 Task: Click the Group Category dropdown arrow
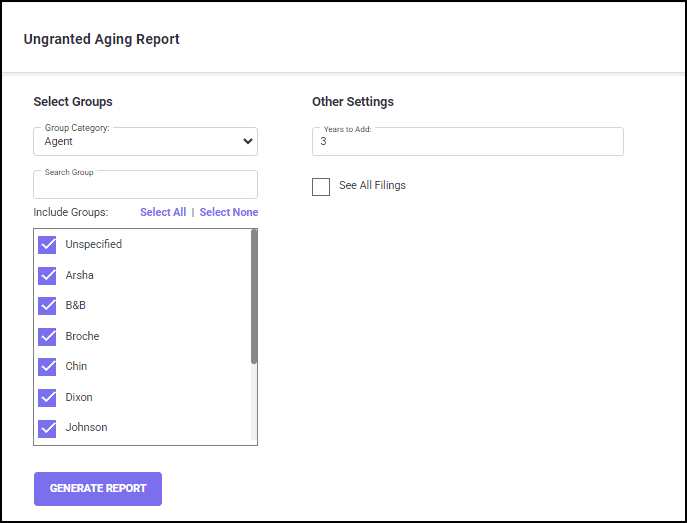coord(247,142)
